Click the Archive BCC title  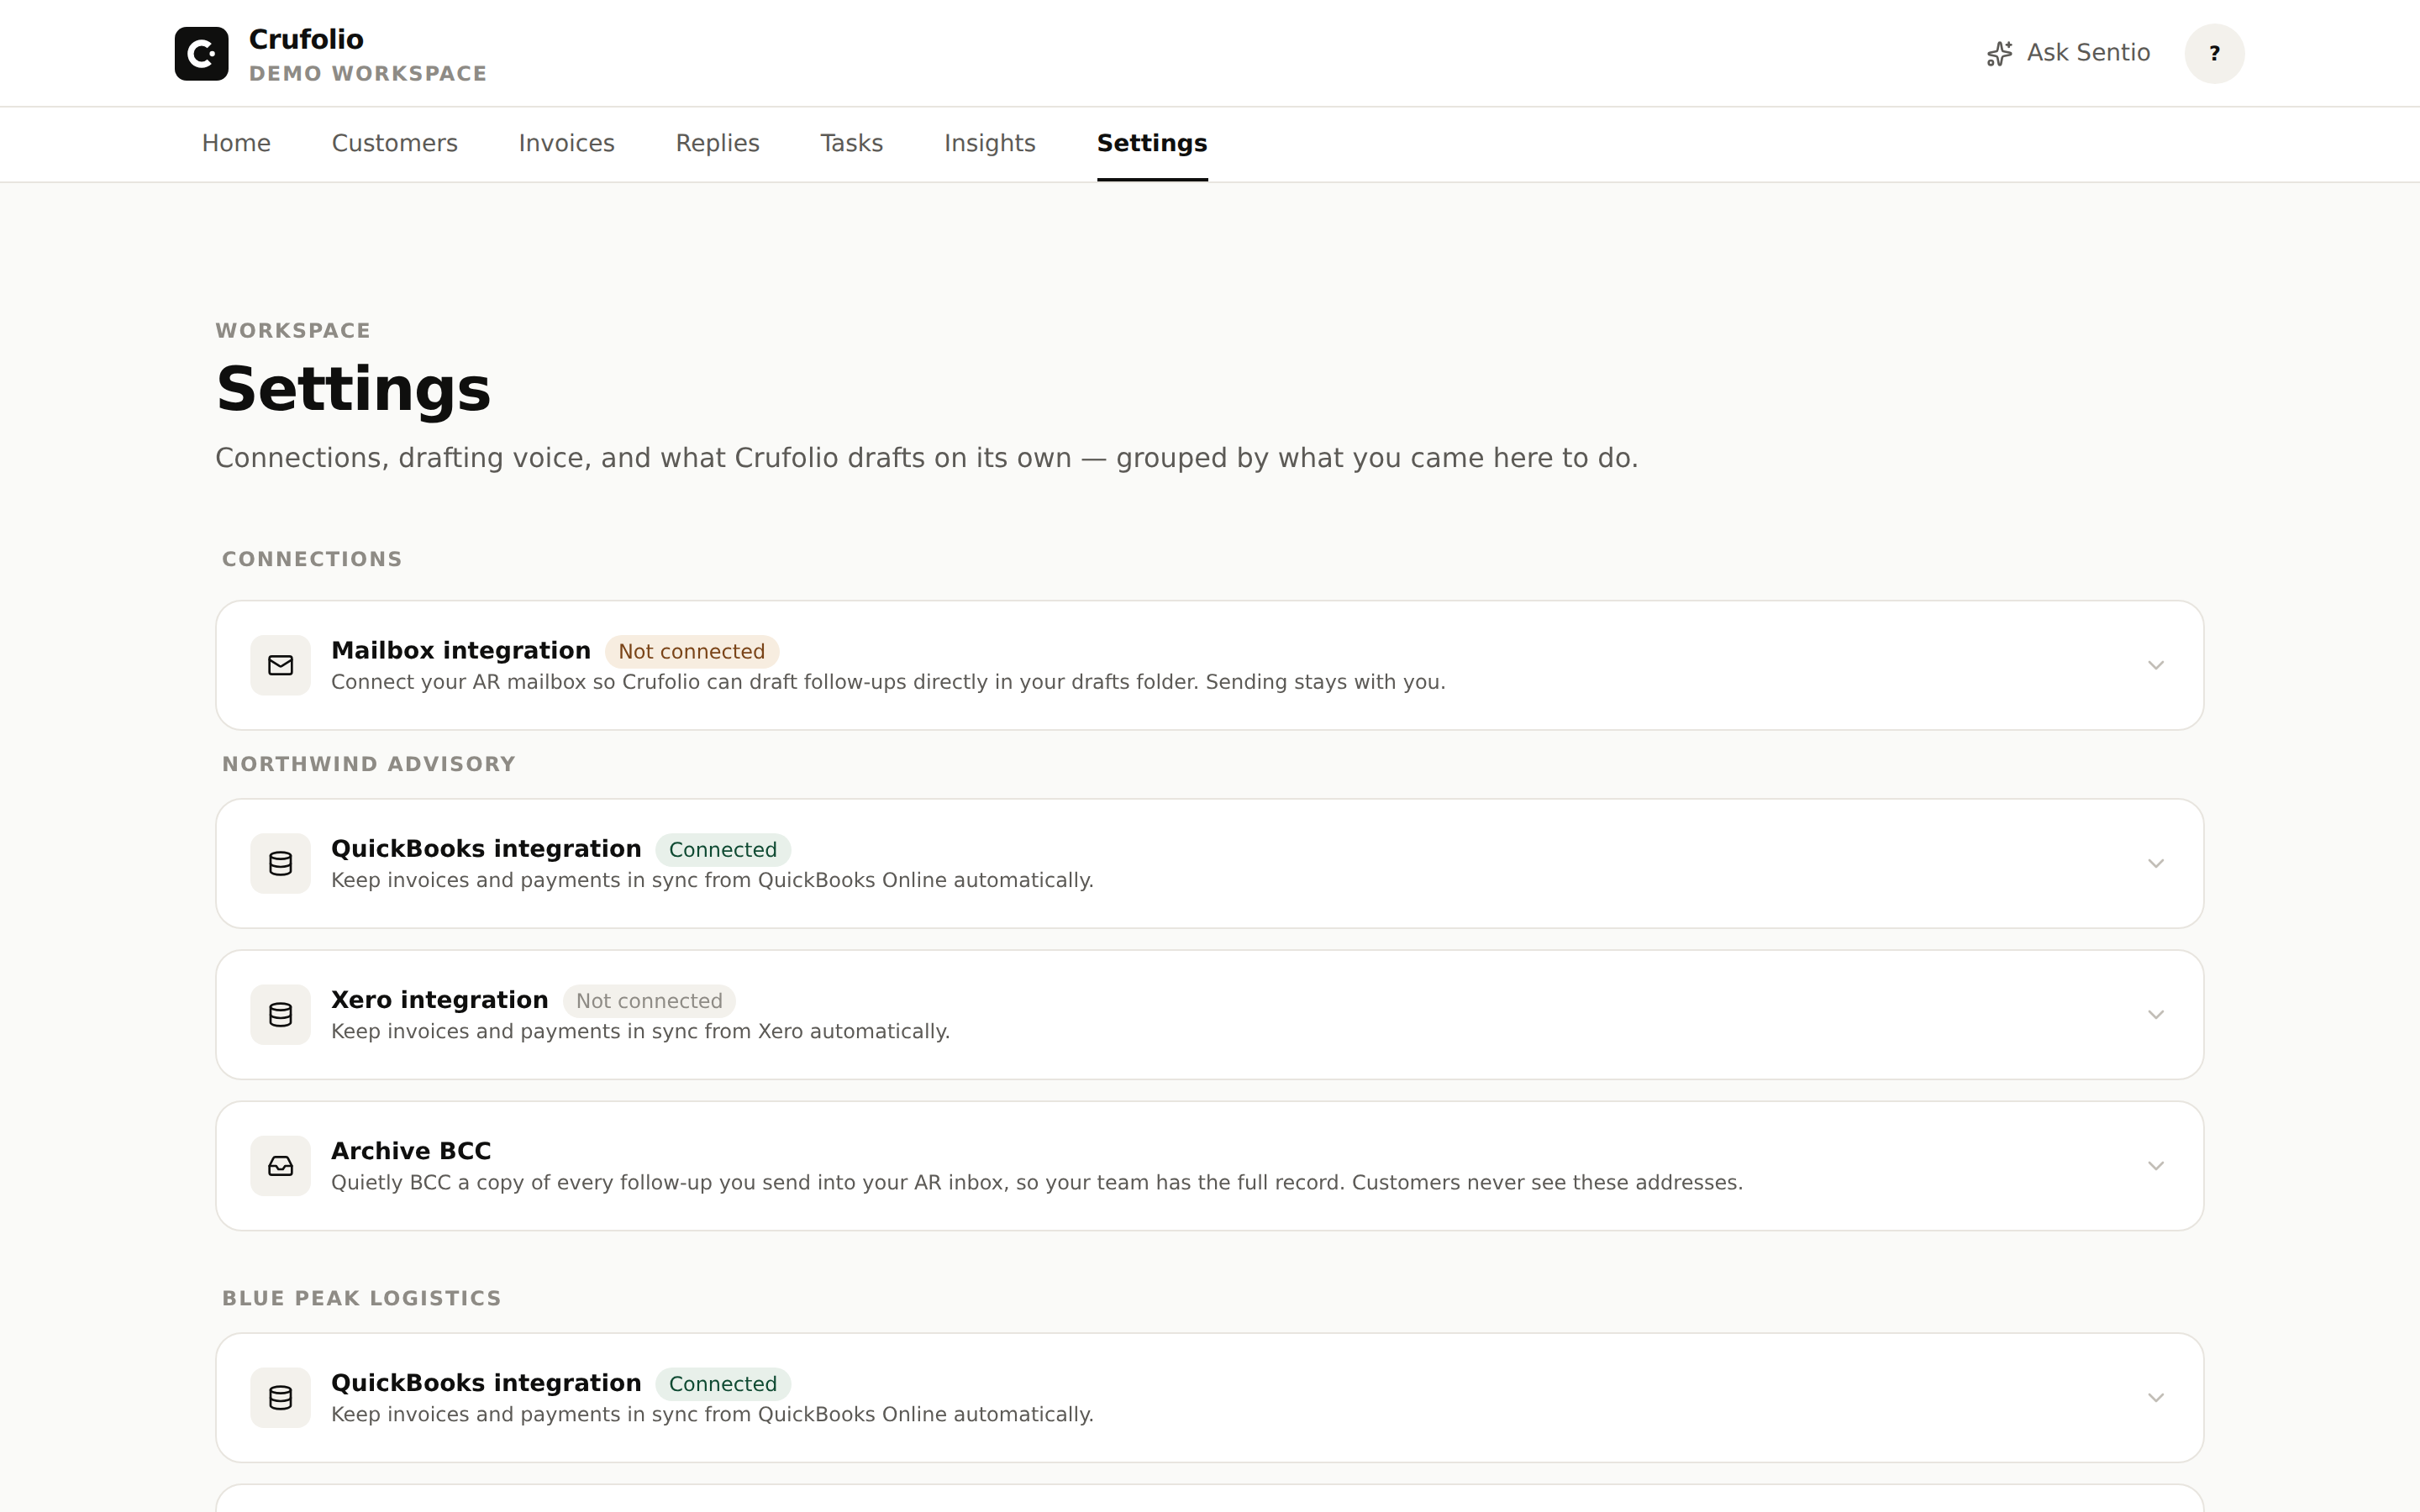411,1150
